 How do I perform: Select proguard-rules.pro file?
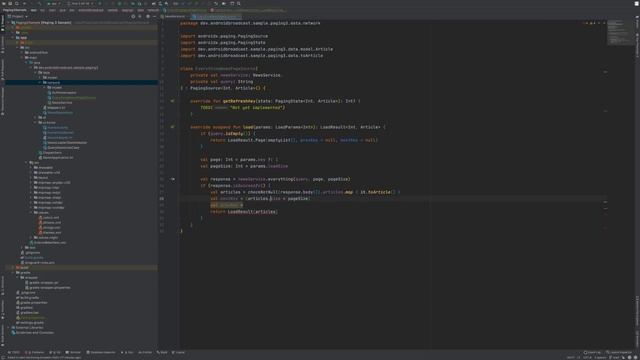(x=38, y=262)
